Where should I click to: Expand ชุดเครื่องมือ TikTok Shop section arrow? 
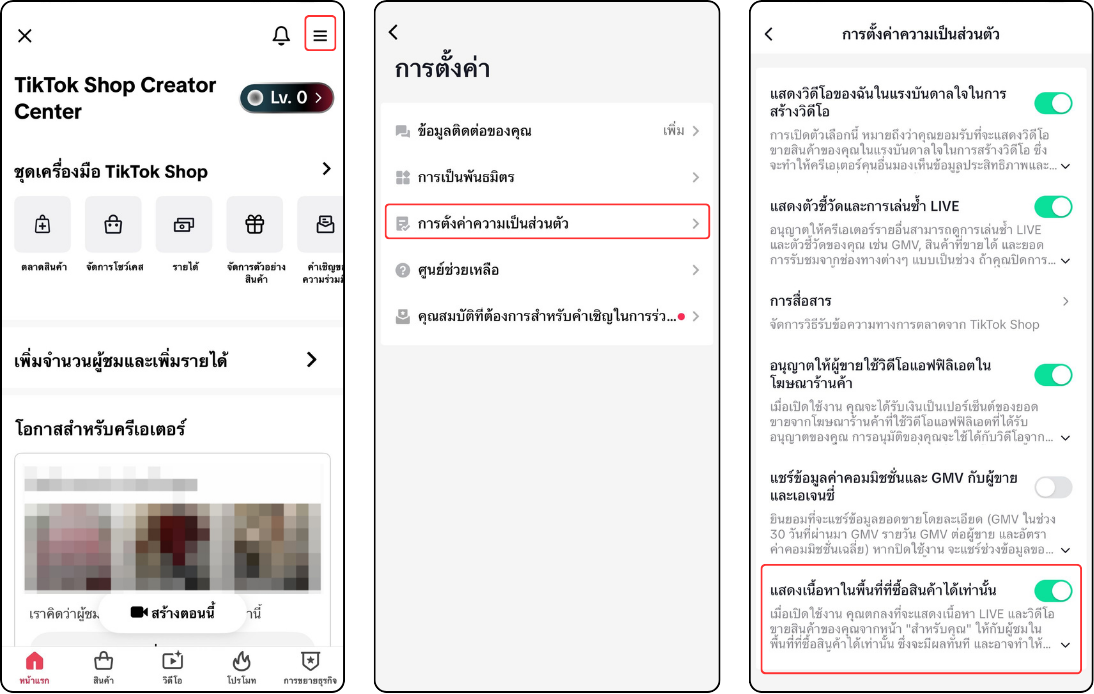tap(327, 169)
